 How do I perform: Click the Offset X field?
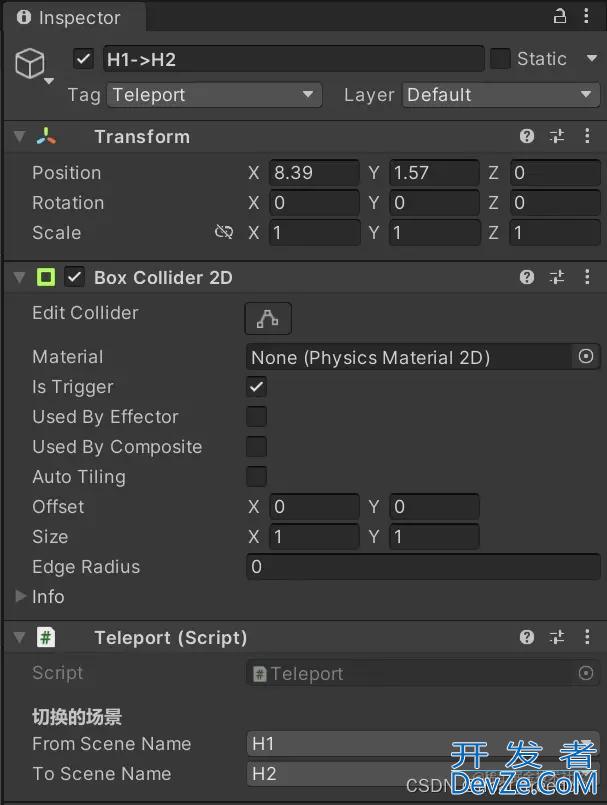[x=314, y=507]
